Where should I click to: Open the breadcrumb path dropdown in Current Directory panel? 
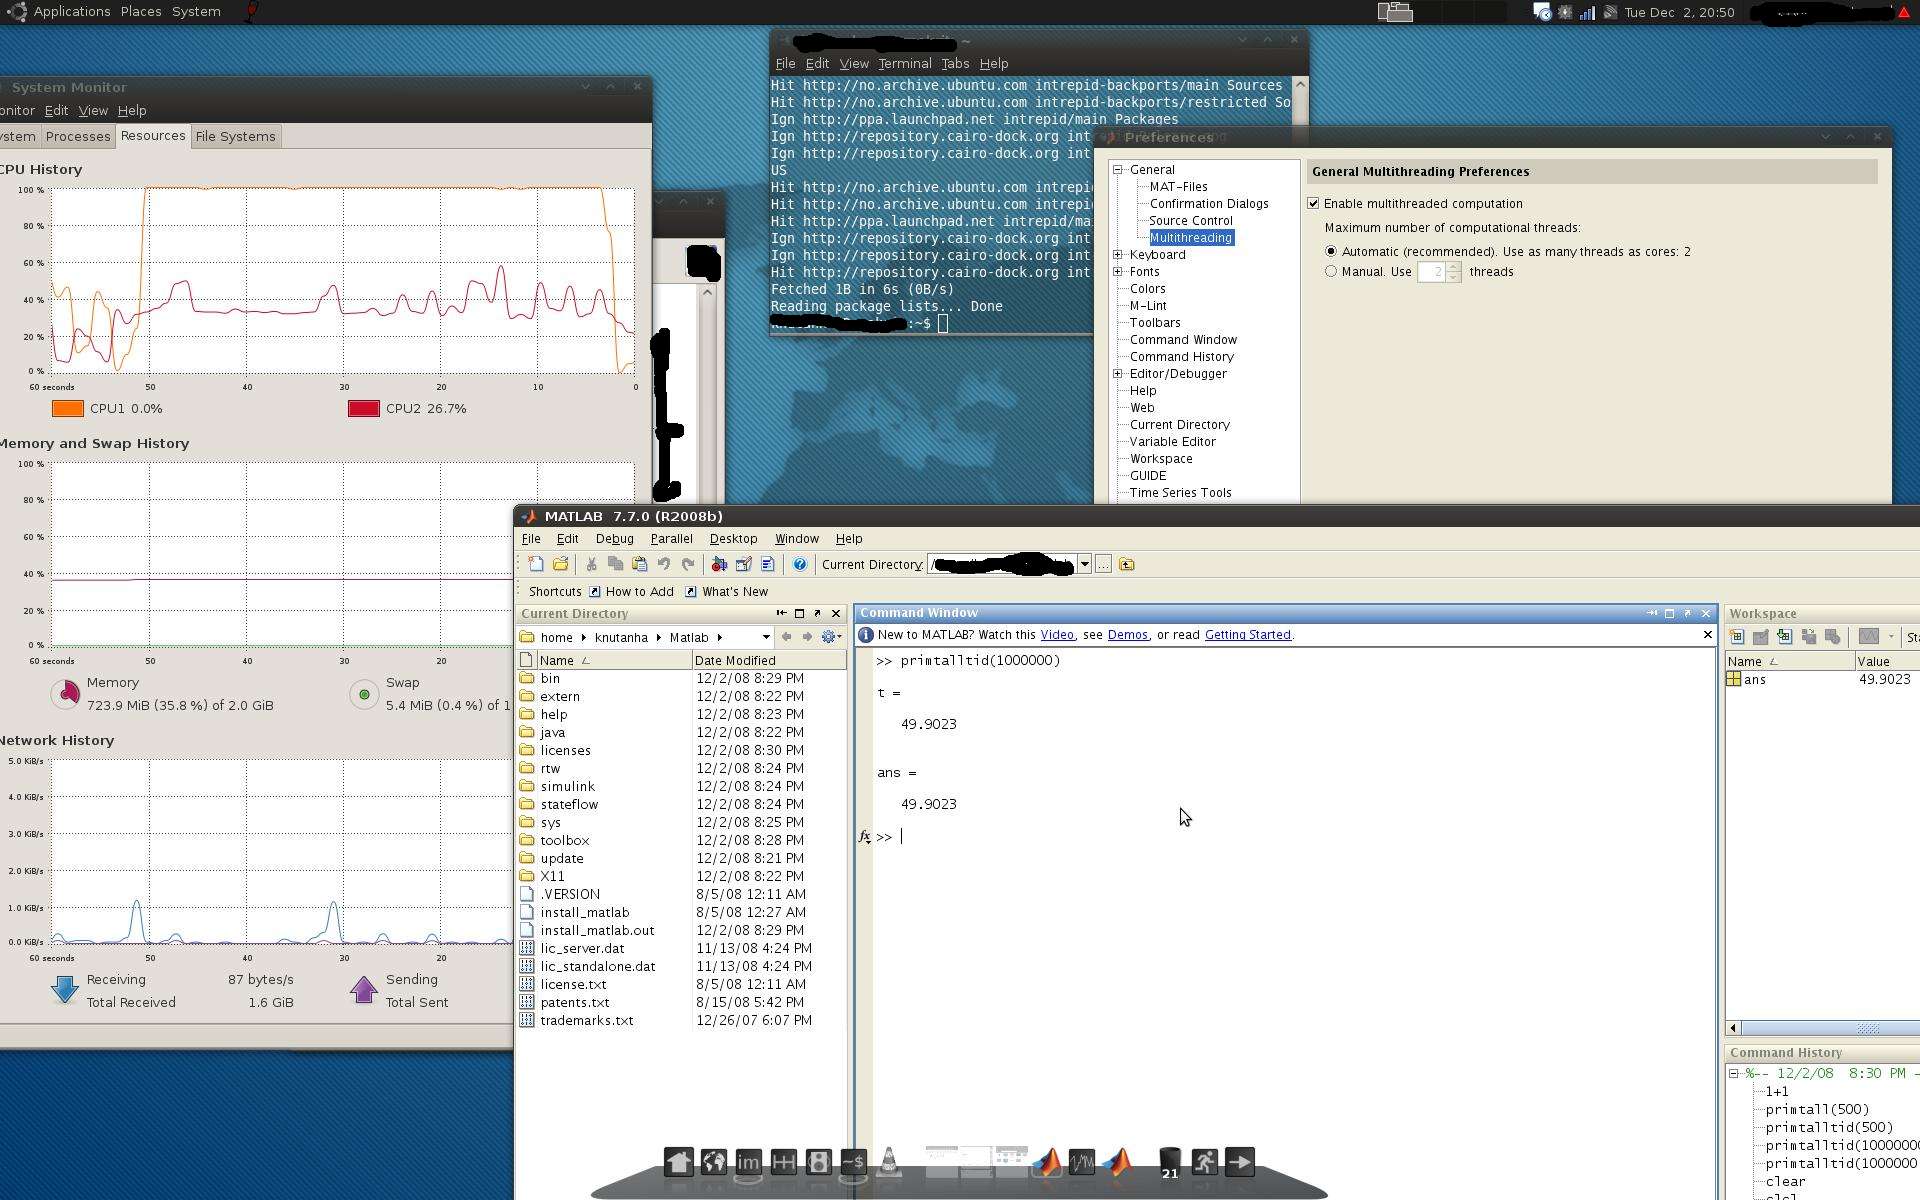click(766, 637)
